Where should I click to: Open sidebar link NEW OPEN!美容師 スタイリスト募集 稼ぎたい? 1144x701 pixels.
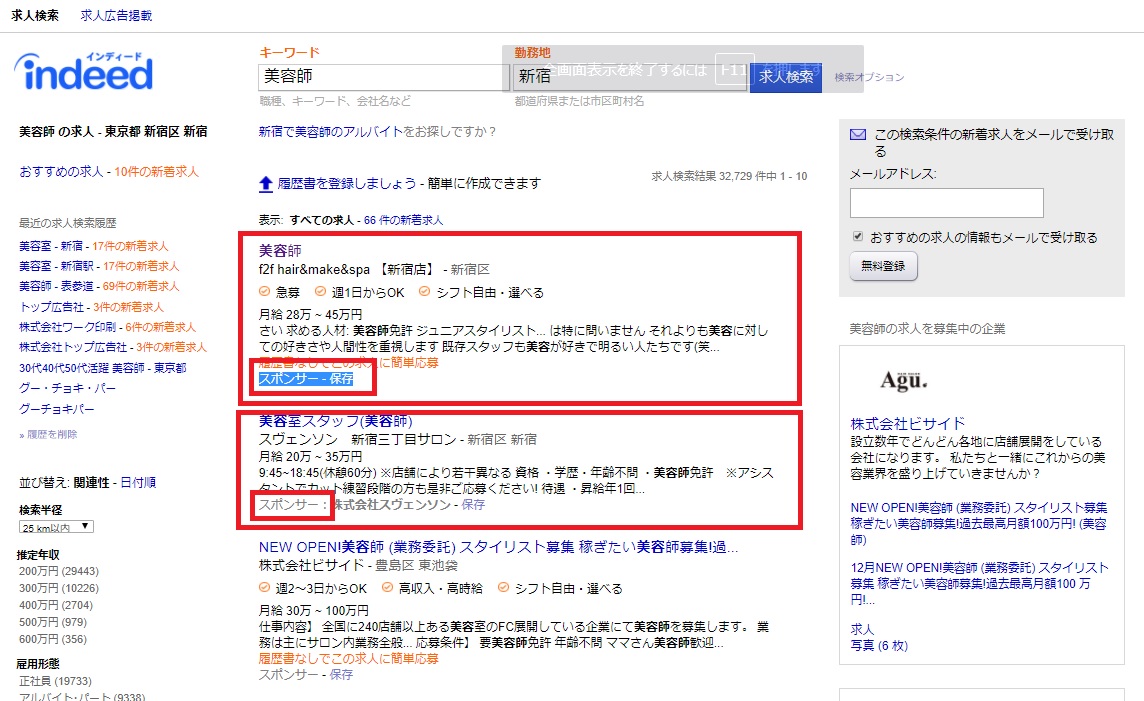click(x=979, y=524)
